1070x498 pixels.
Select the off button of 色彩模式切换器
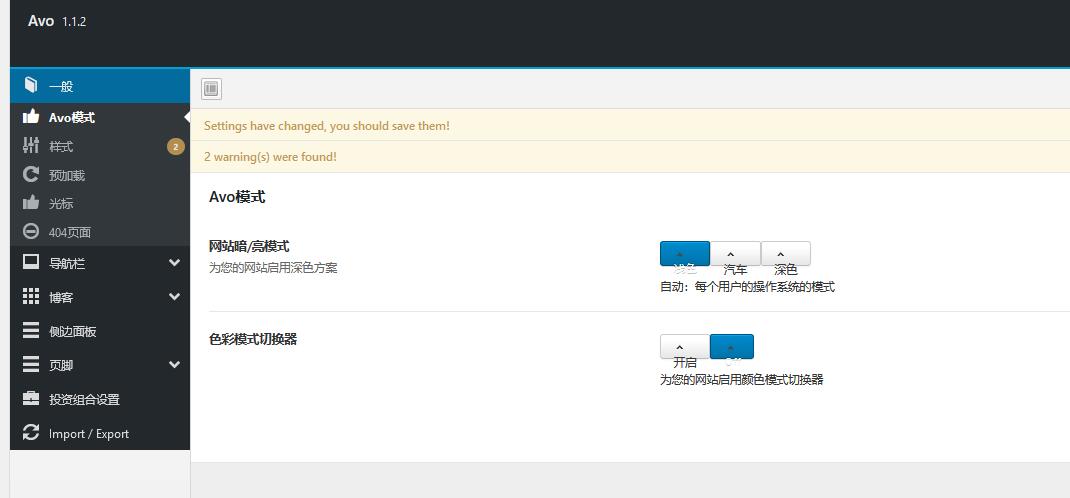[x=732, y=347]
